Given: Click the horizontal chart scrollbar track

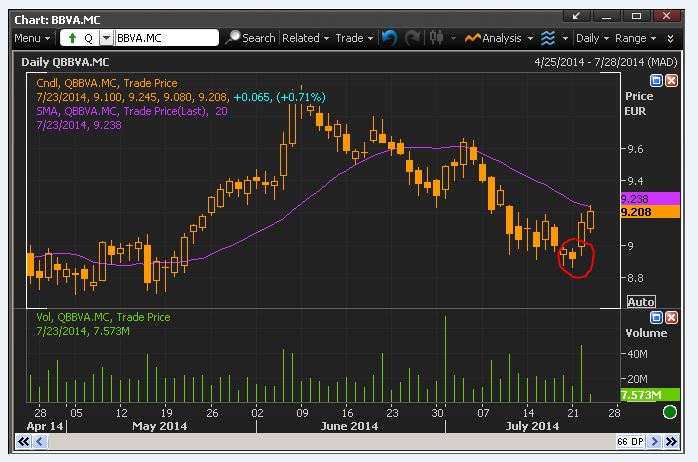Looking at the screenshot, I should point(331,442).
